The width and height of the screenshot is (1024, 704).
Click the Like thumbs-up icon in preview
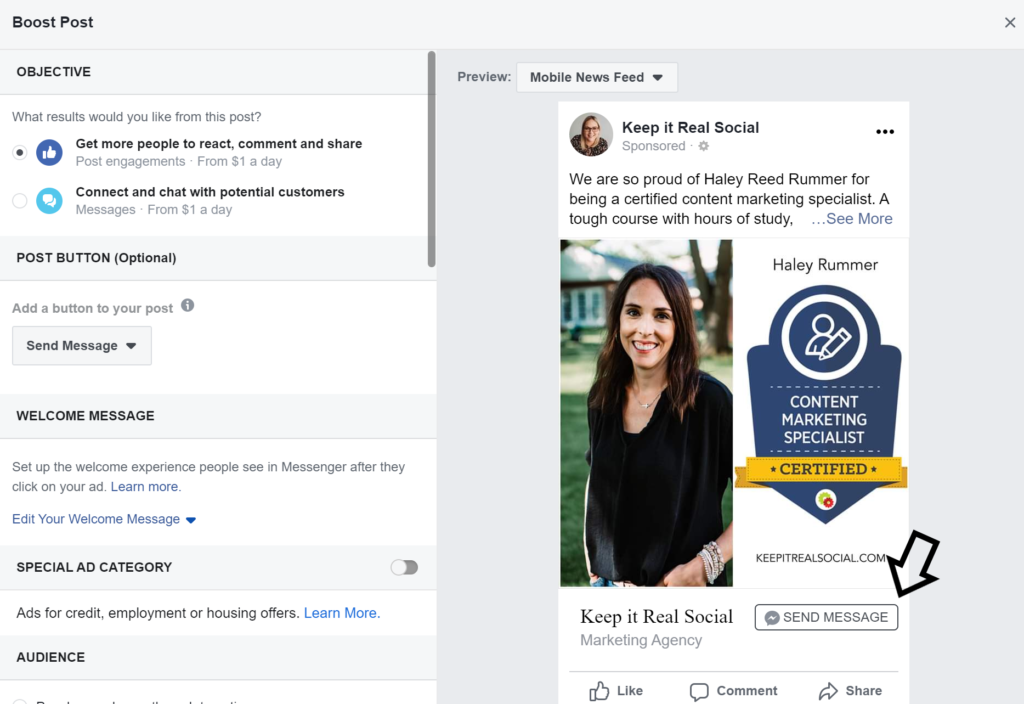(599, 691)
